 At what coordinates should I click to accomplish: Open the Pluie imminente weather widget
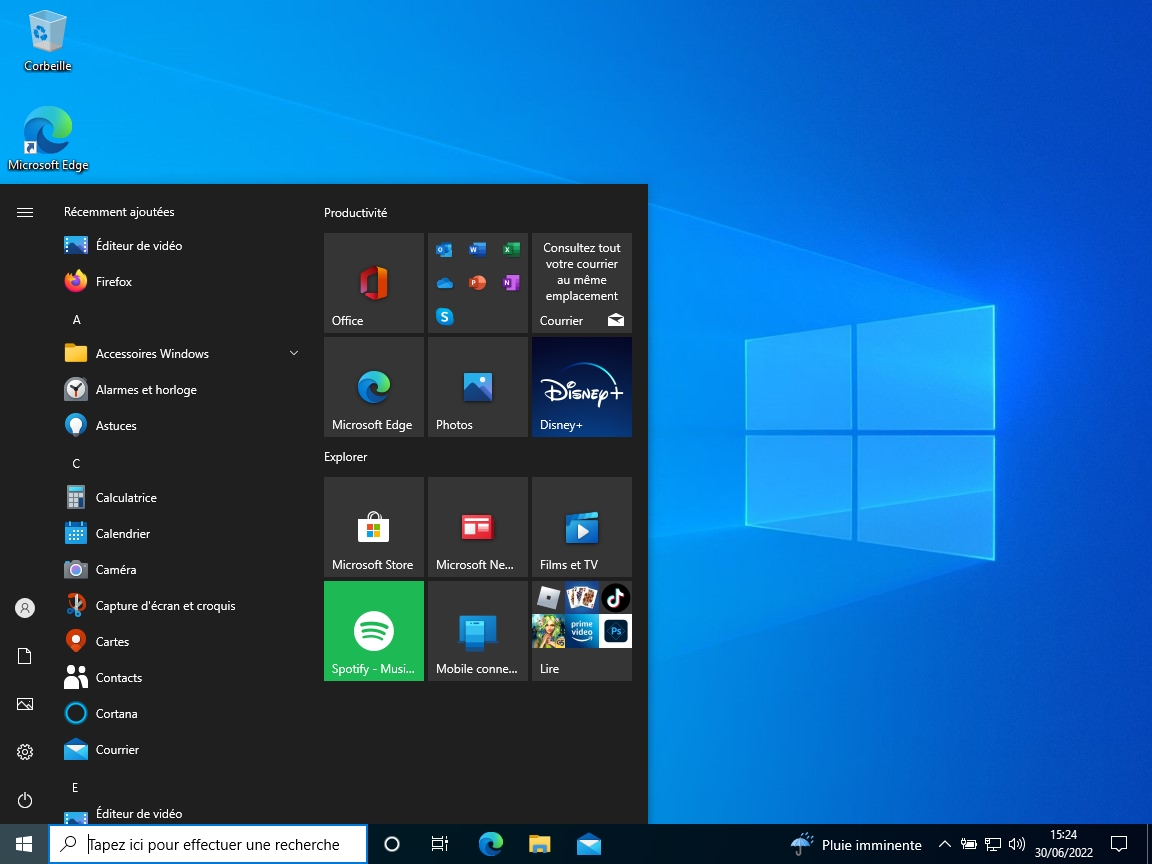click(856, 844)
